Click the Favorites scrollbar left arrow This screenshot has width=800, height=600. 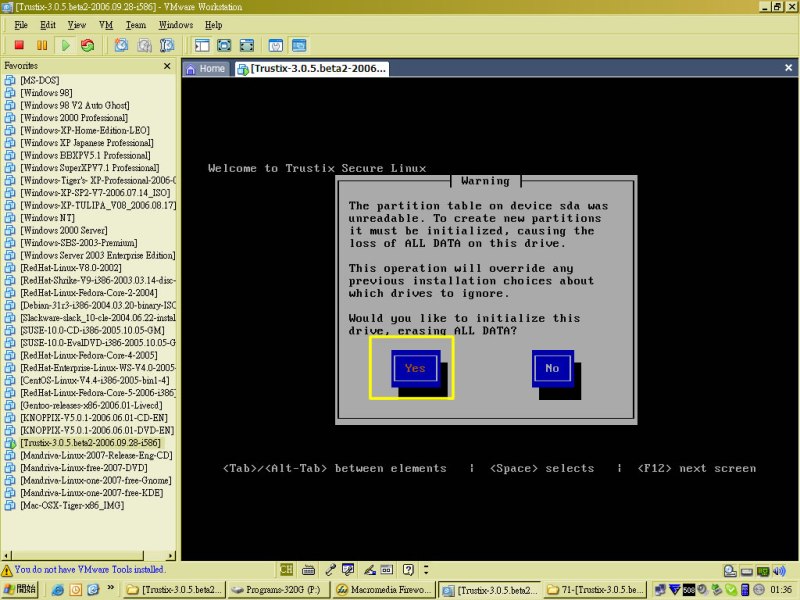tap(7, 555)
